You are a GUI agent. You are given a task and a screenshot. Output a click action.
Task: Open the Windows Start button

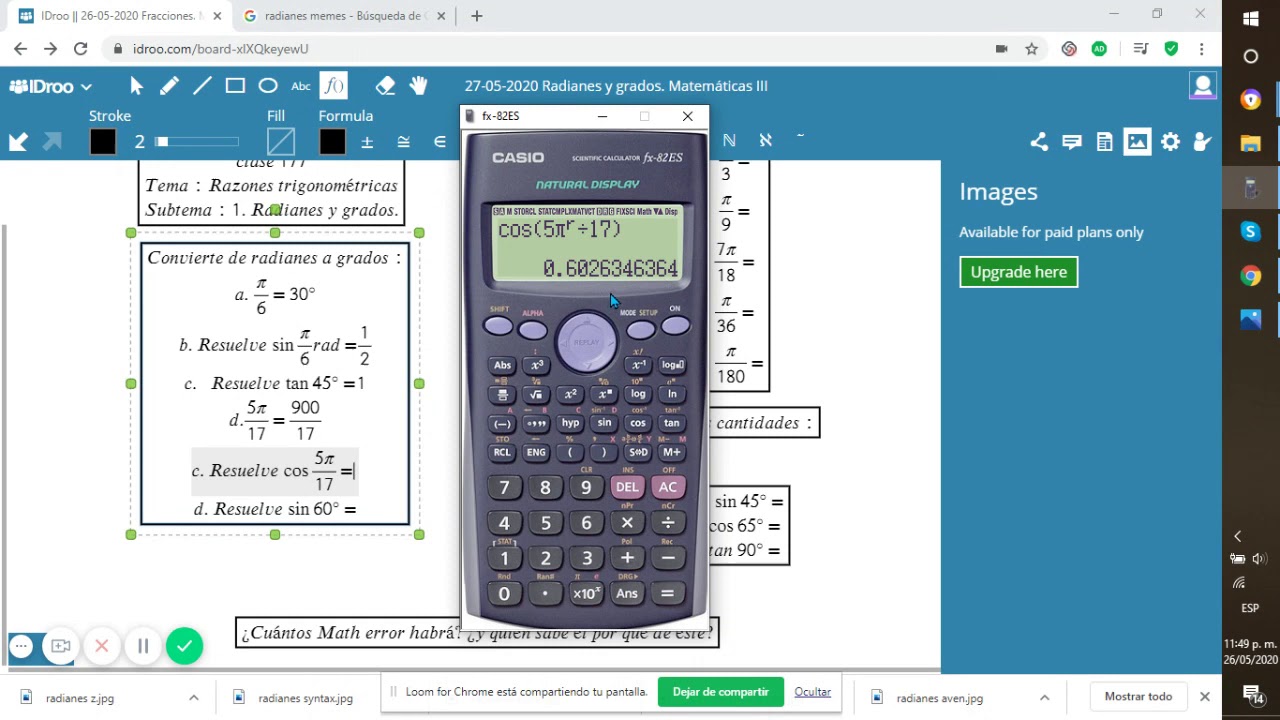[x=1250, y=18]
